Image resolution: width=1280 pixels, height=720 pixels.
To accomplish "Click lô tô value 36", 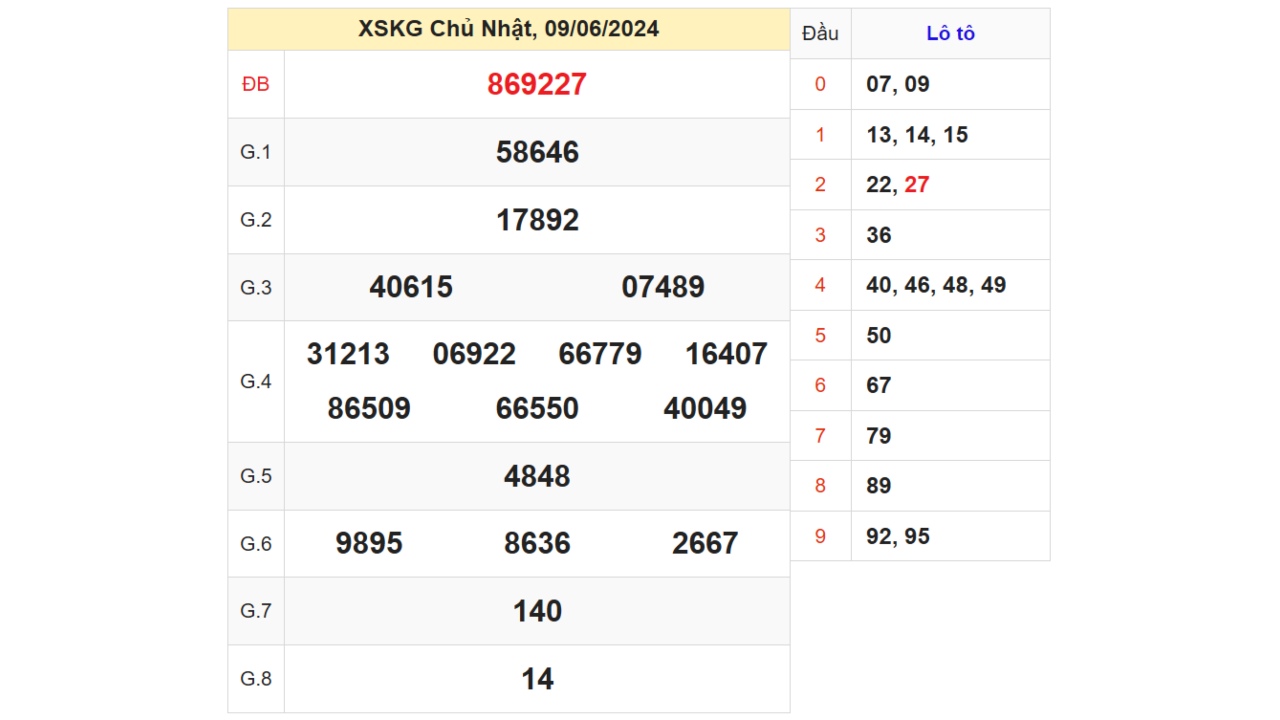I will click(x=879, y=235).
